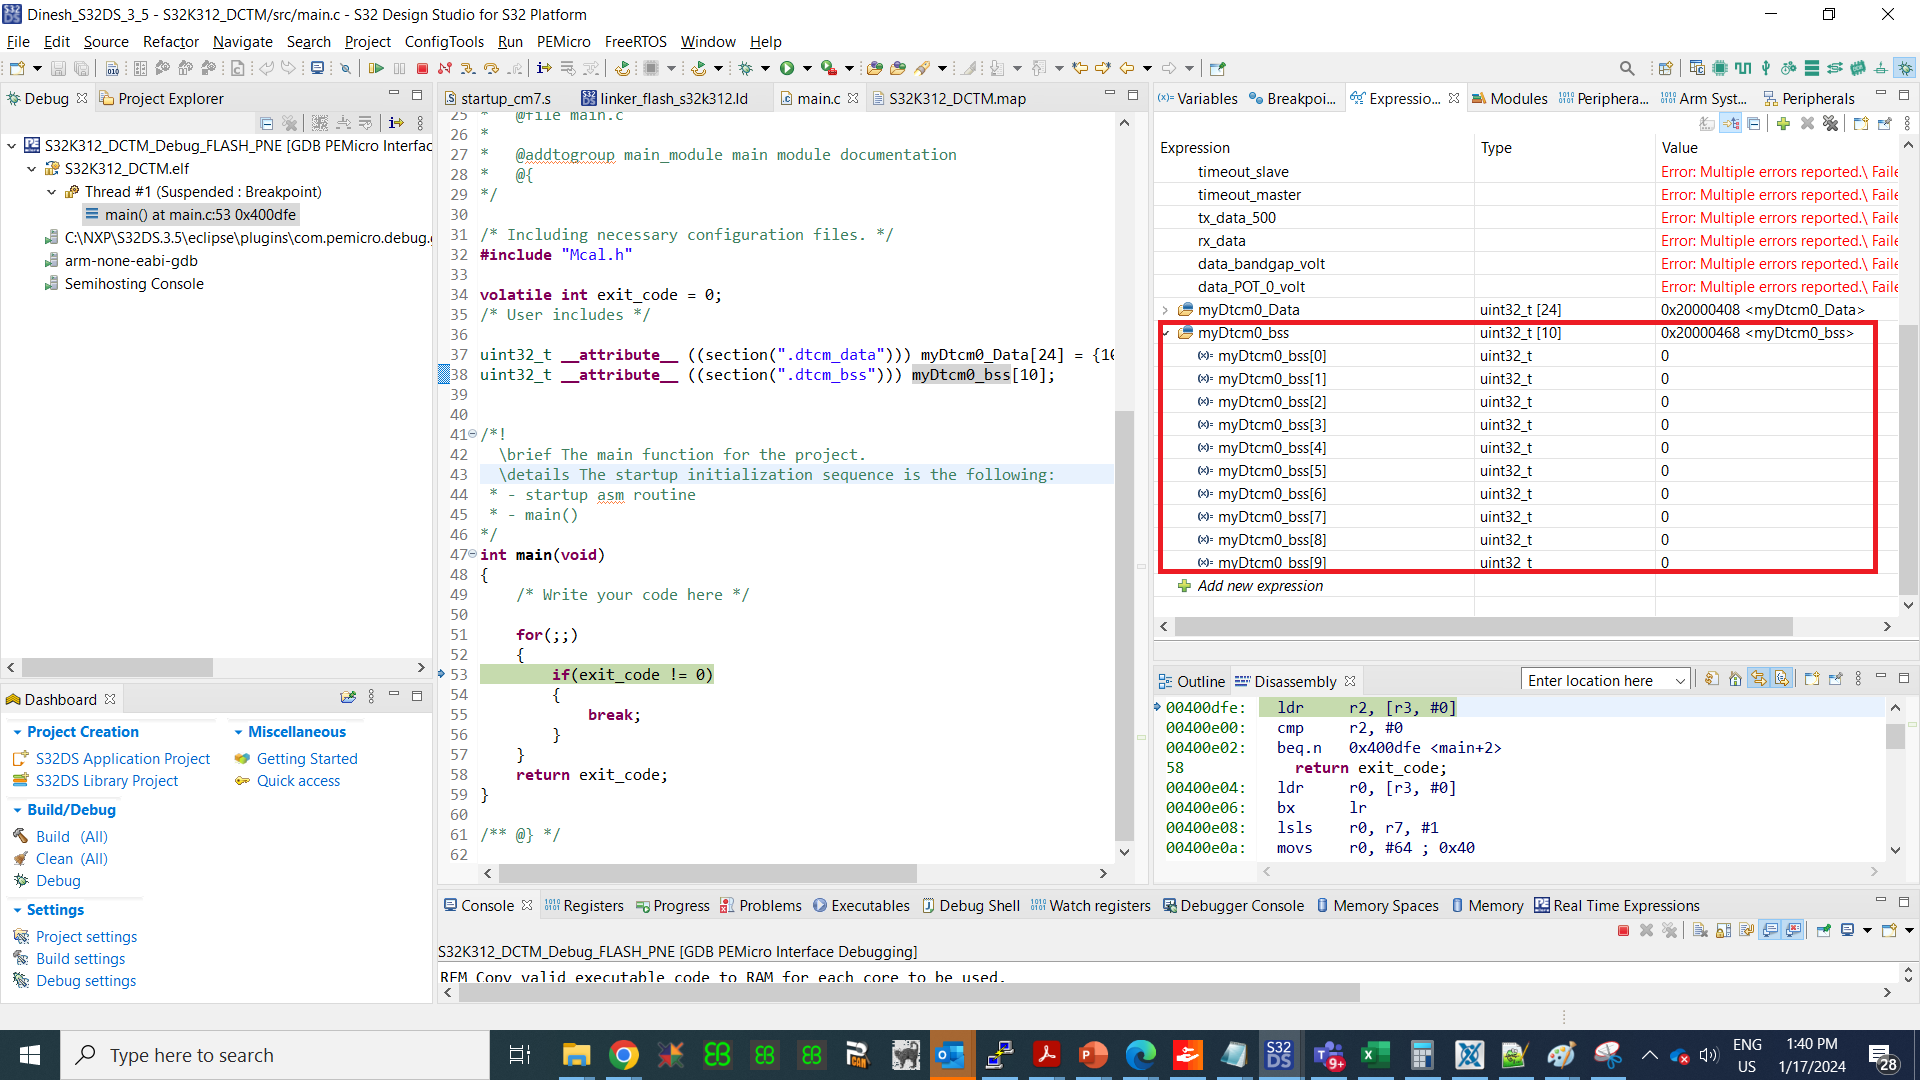Open the search dialog via the magnifier icon
The width and height of the screenshot is (1920, 1080).
pyautogui.click(x=1627, y=68)
